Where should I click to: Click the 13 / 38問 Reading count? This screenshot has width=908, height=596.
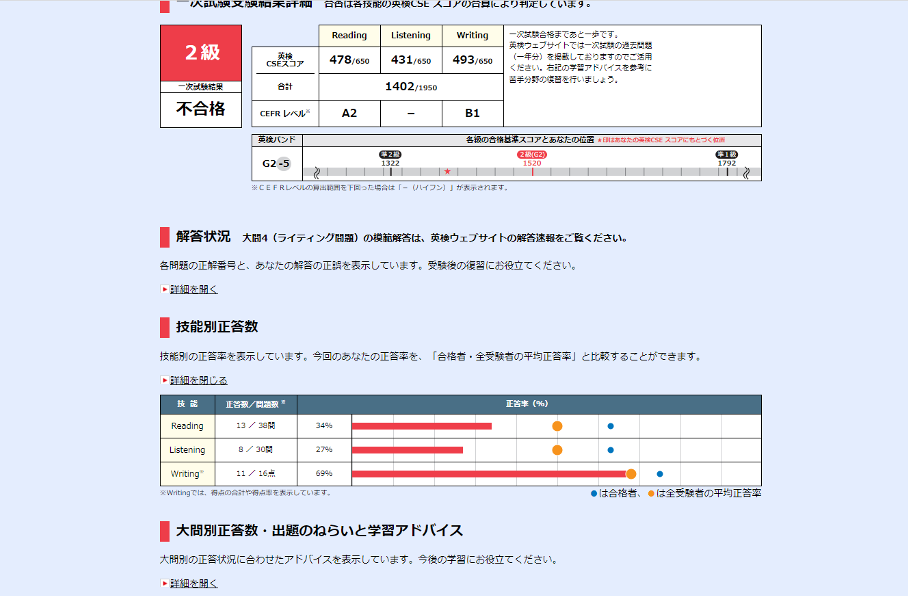click(255, 426)
